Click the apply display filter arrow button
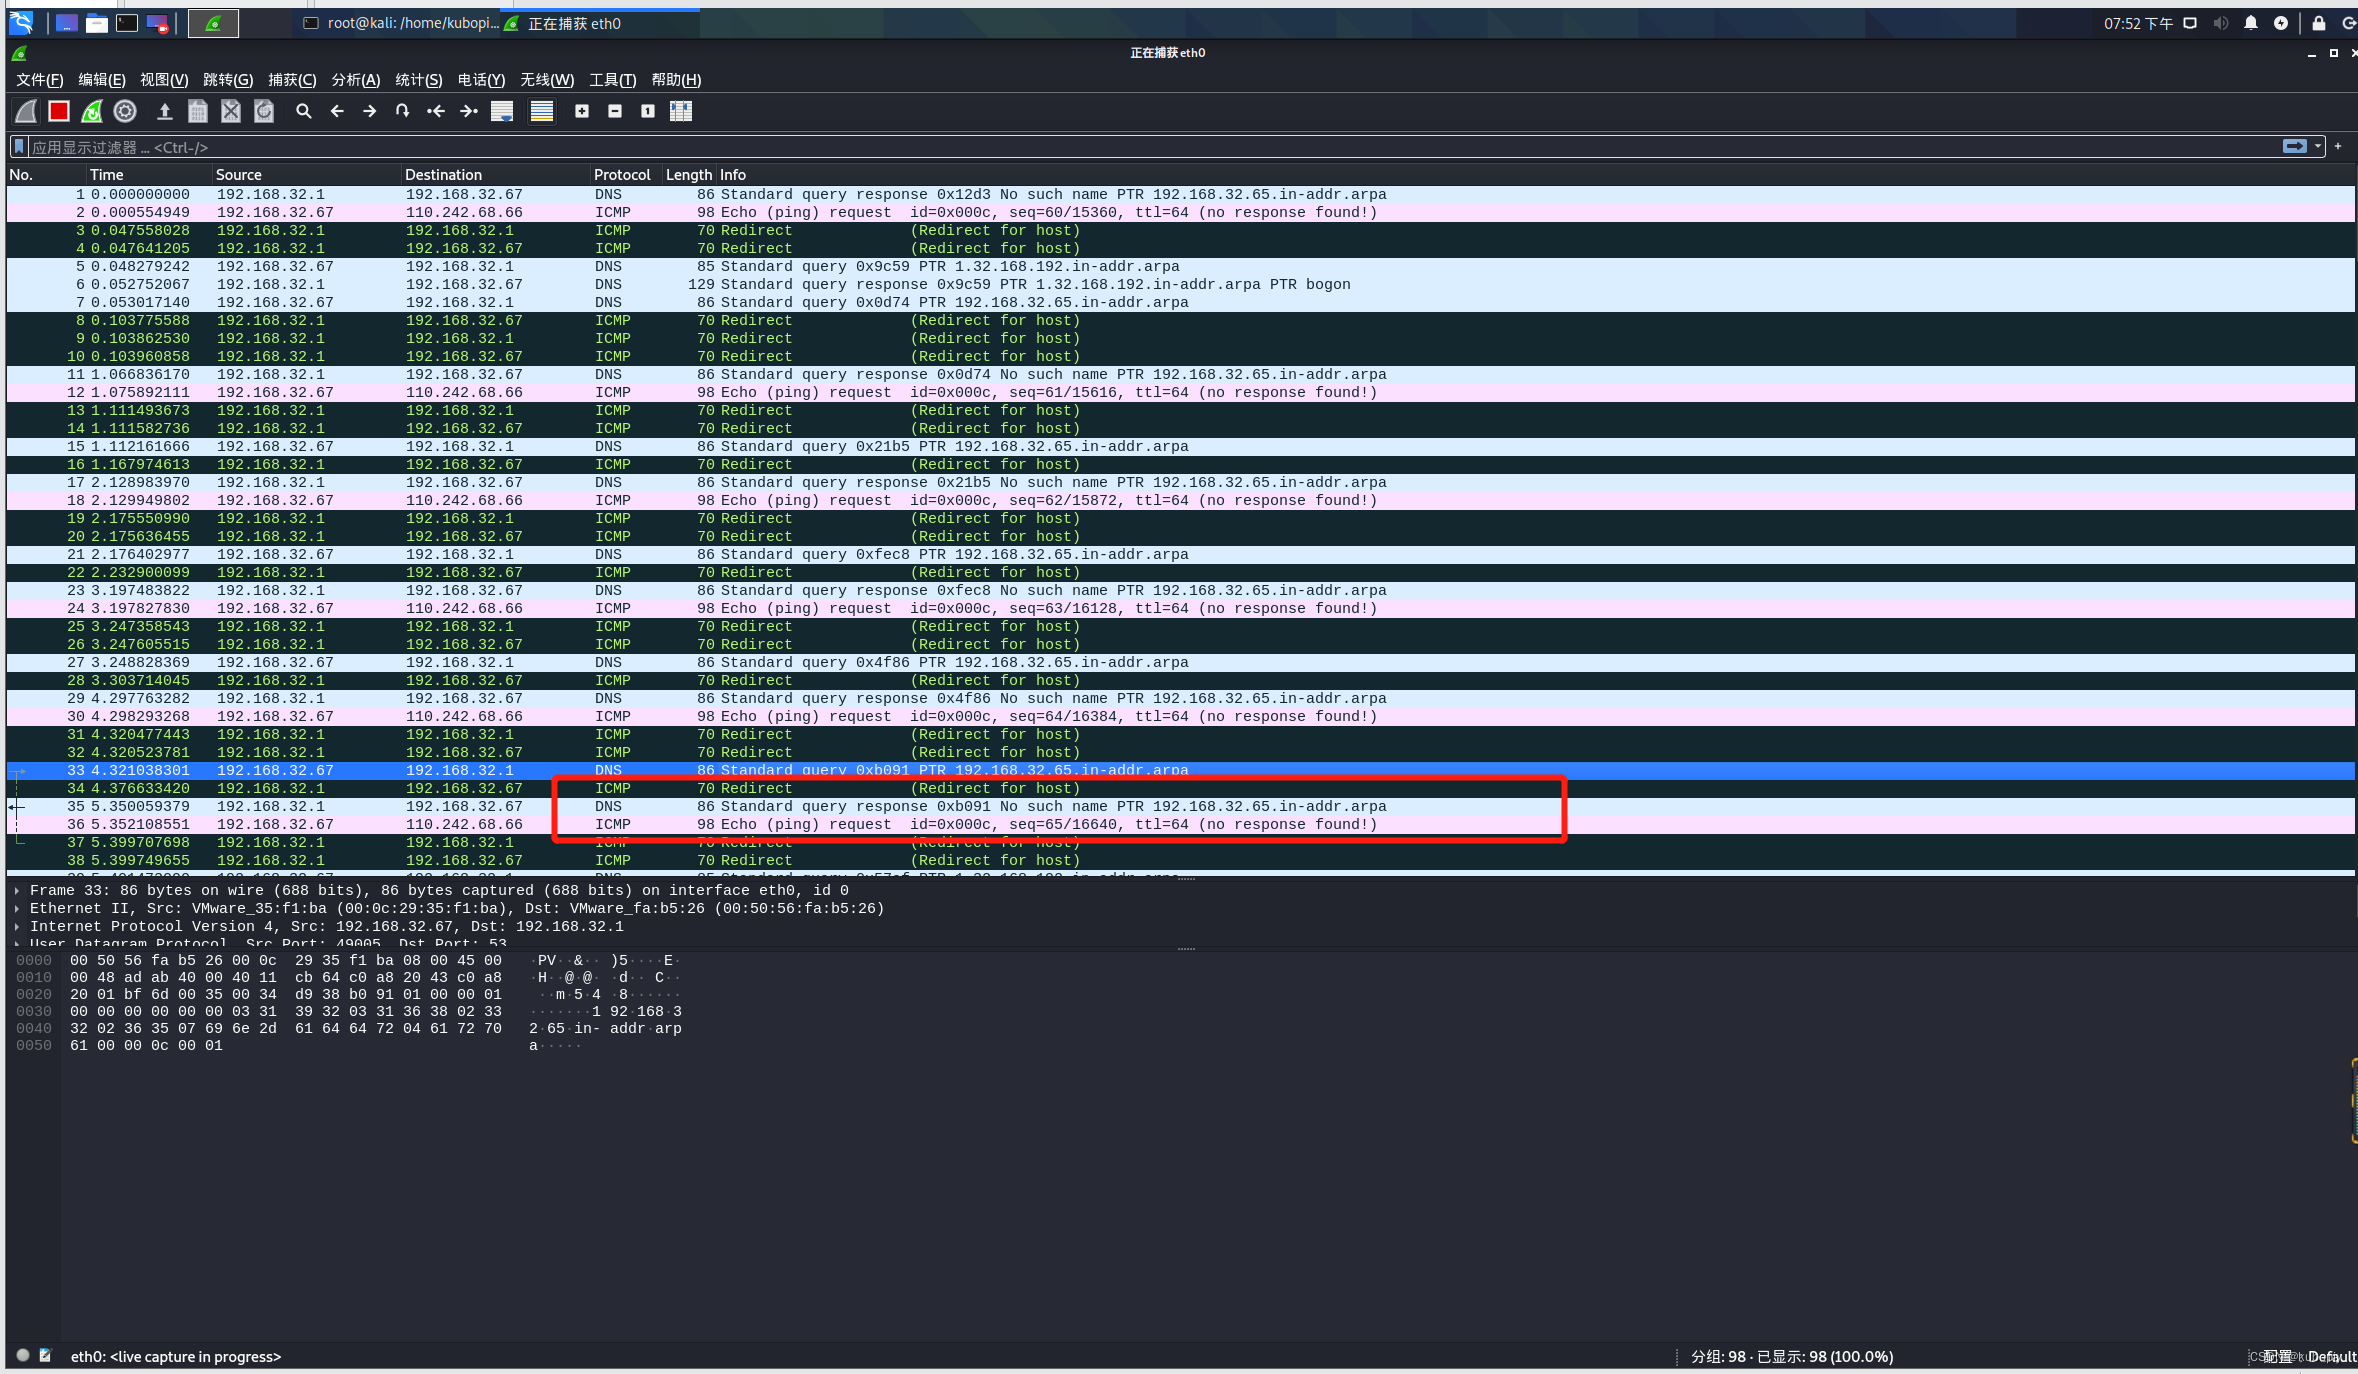2358x1374 pixels. click(2294, 146)
